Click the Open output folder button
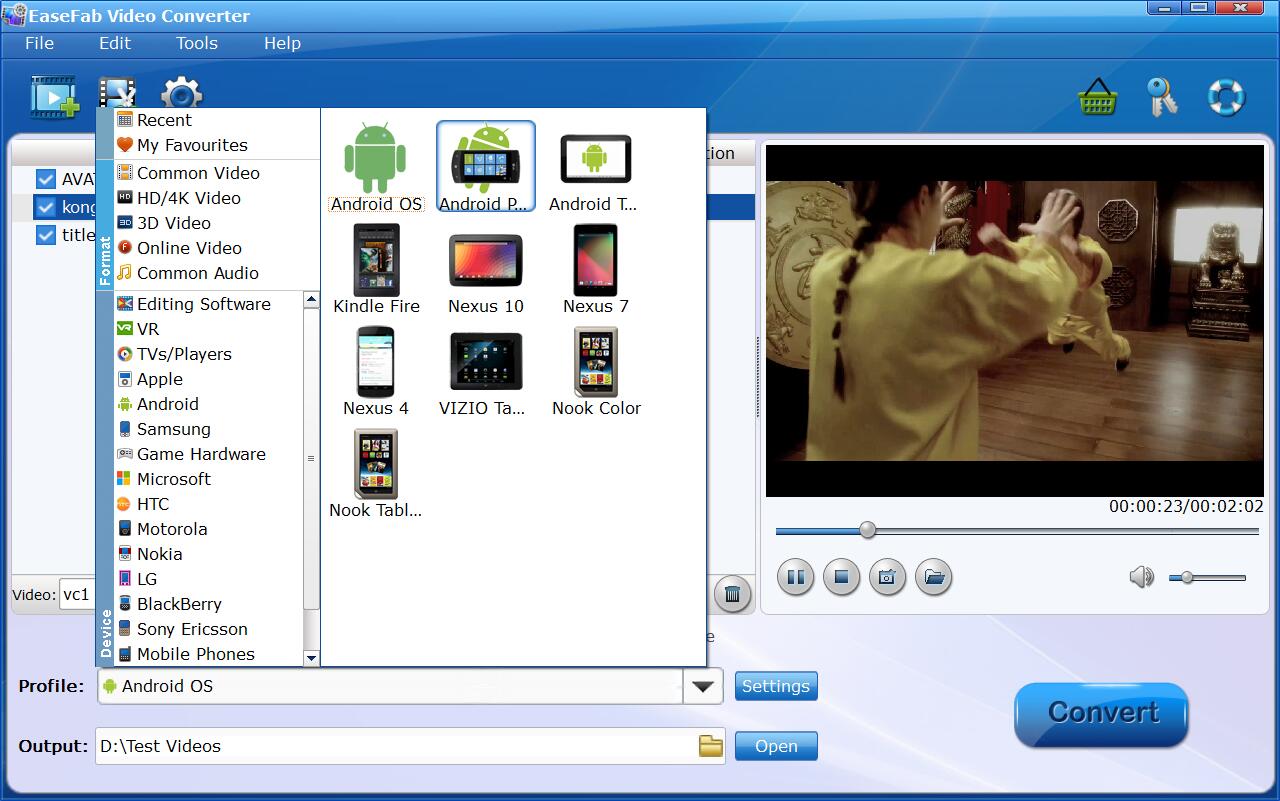 [x=776, y=746]
